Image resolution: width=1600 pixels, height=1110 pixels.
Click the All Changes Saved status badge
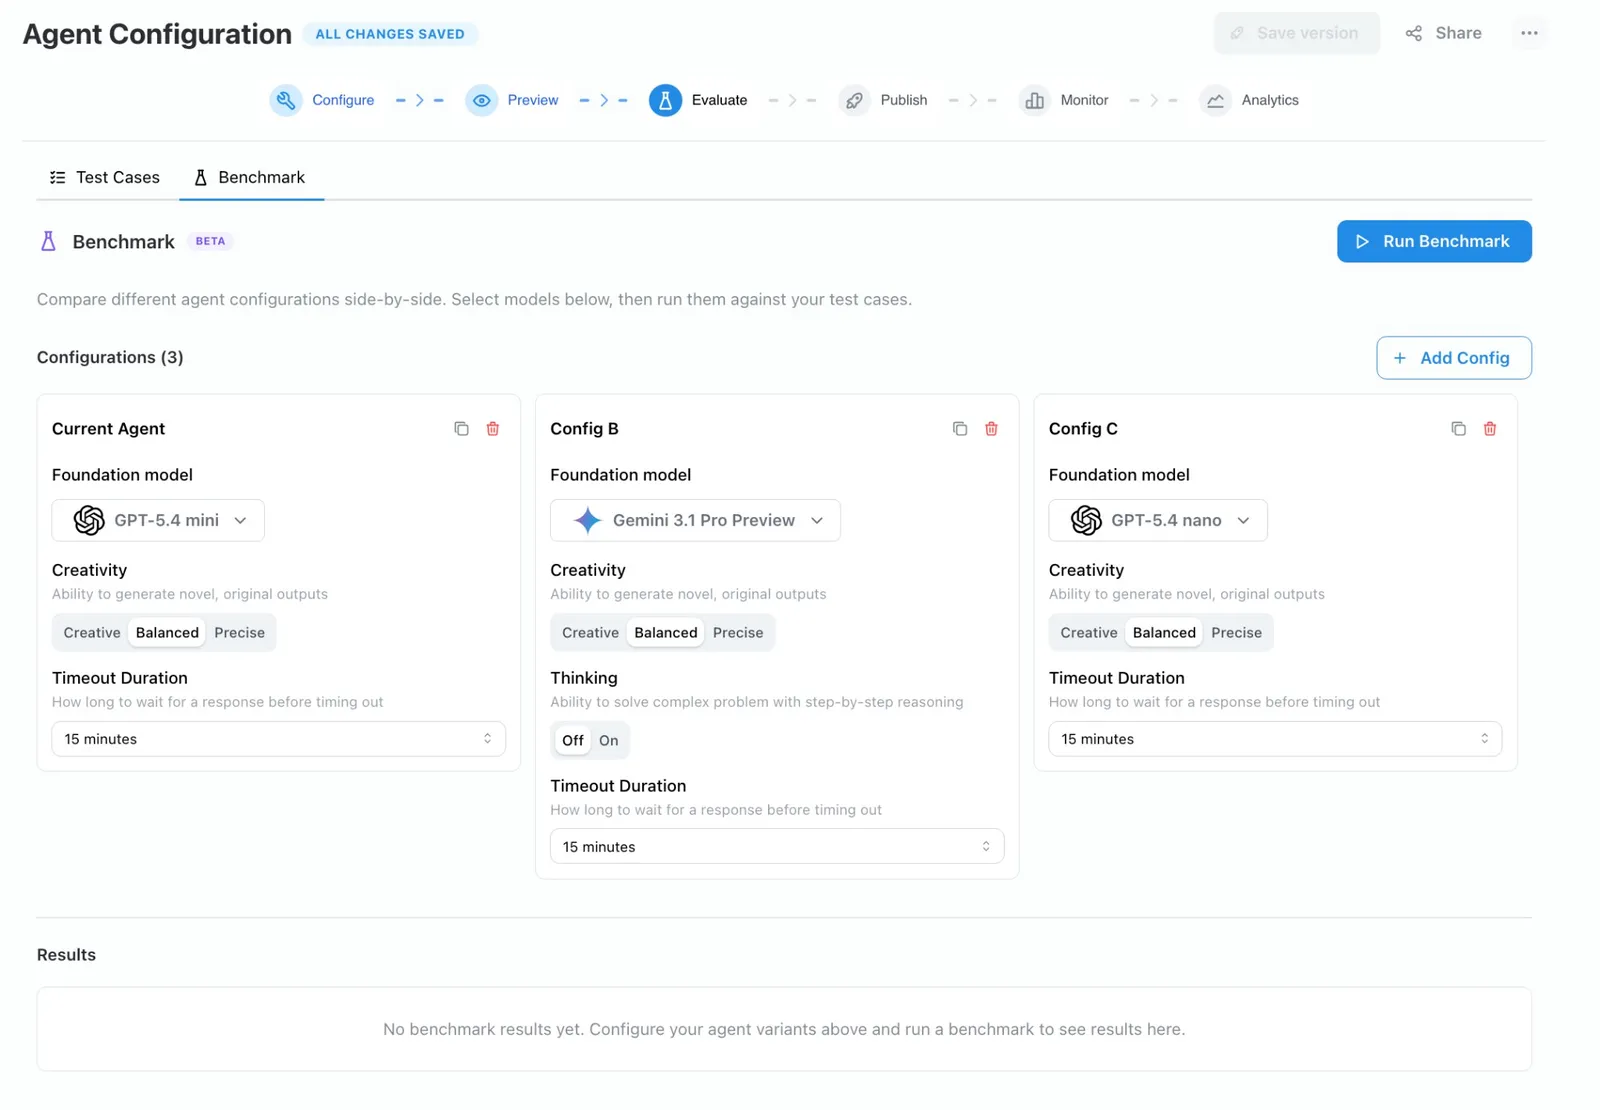coord(390,34)
